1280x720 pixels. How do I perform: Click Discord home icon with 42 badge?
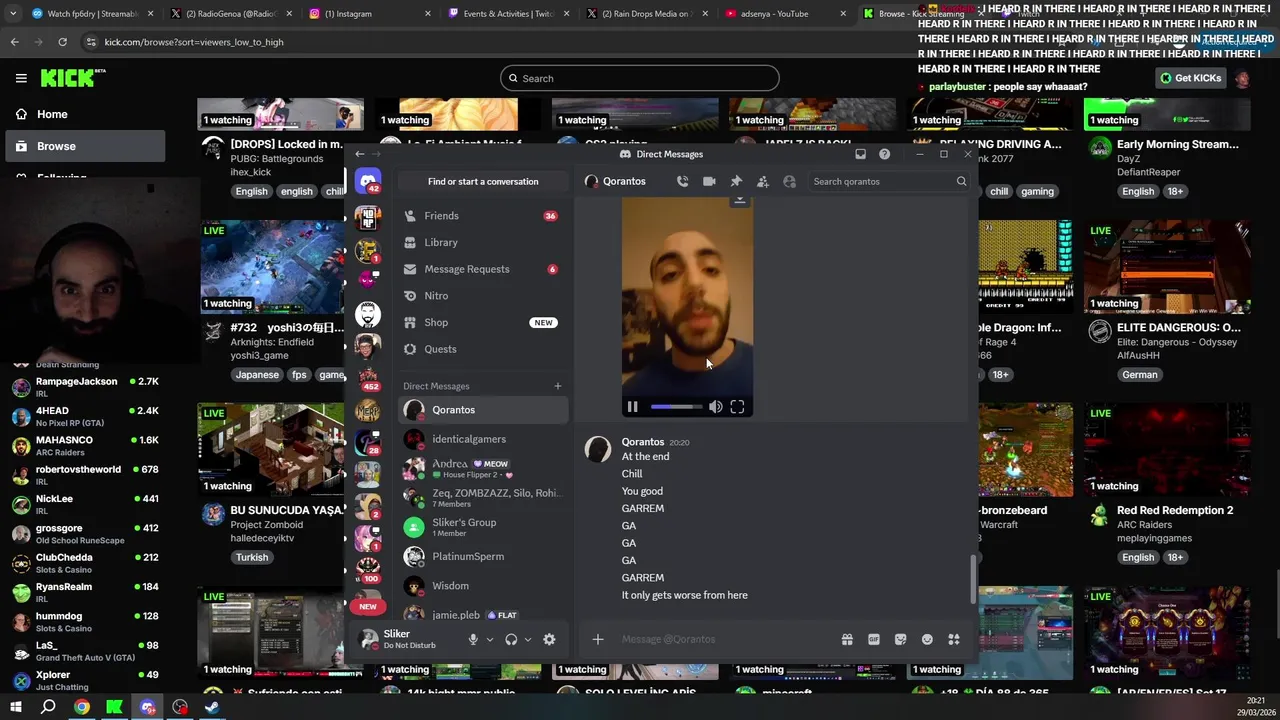[368, 182]
